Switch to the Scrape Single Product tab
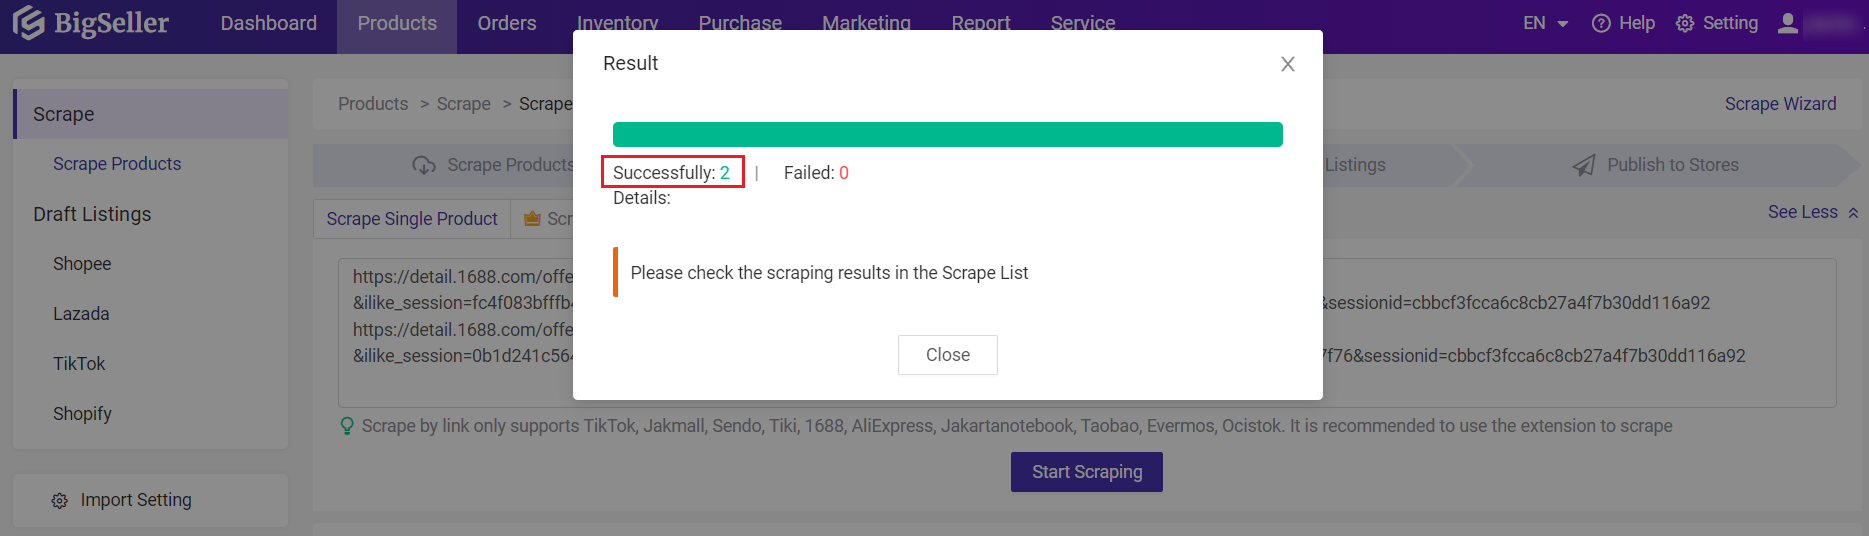The image size is (1869, 536). [x=412, y=219]
